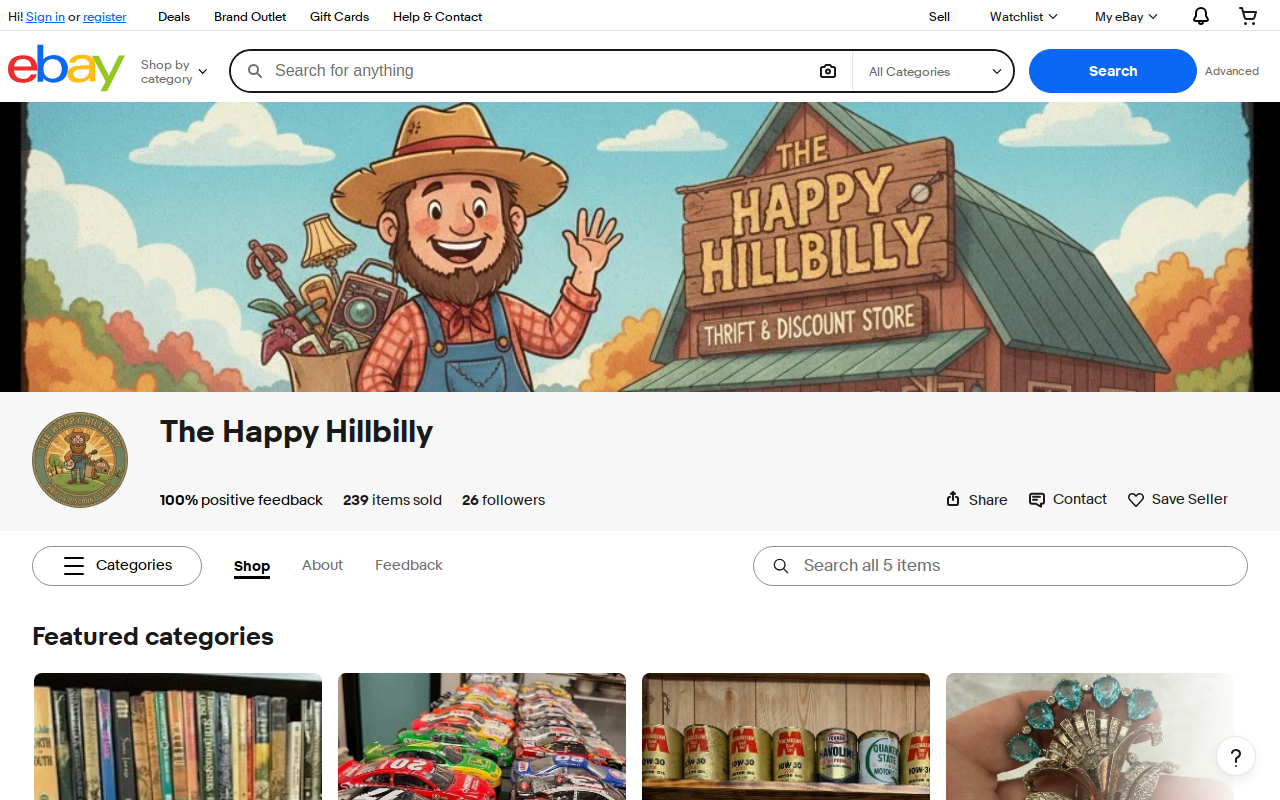Screen dimensions: 1280x800
Task: Click the eBay logo
Action: pyautogui.click(x=66, y=68)
